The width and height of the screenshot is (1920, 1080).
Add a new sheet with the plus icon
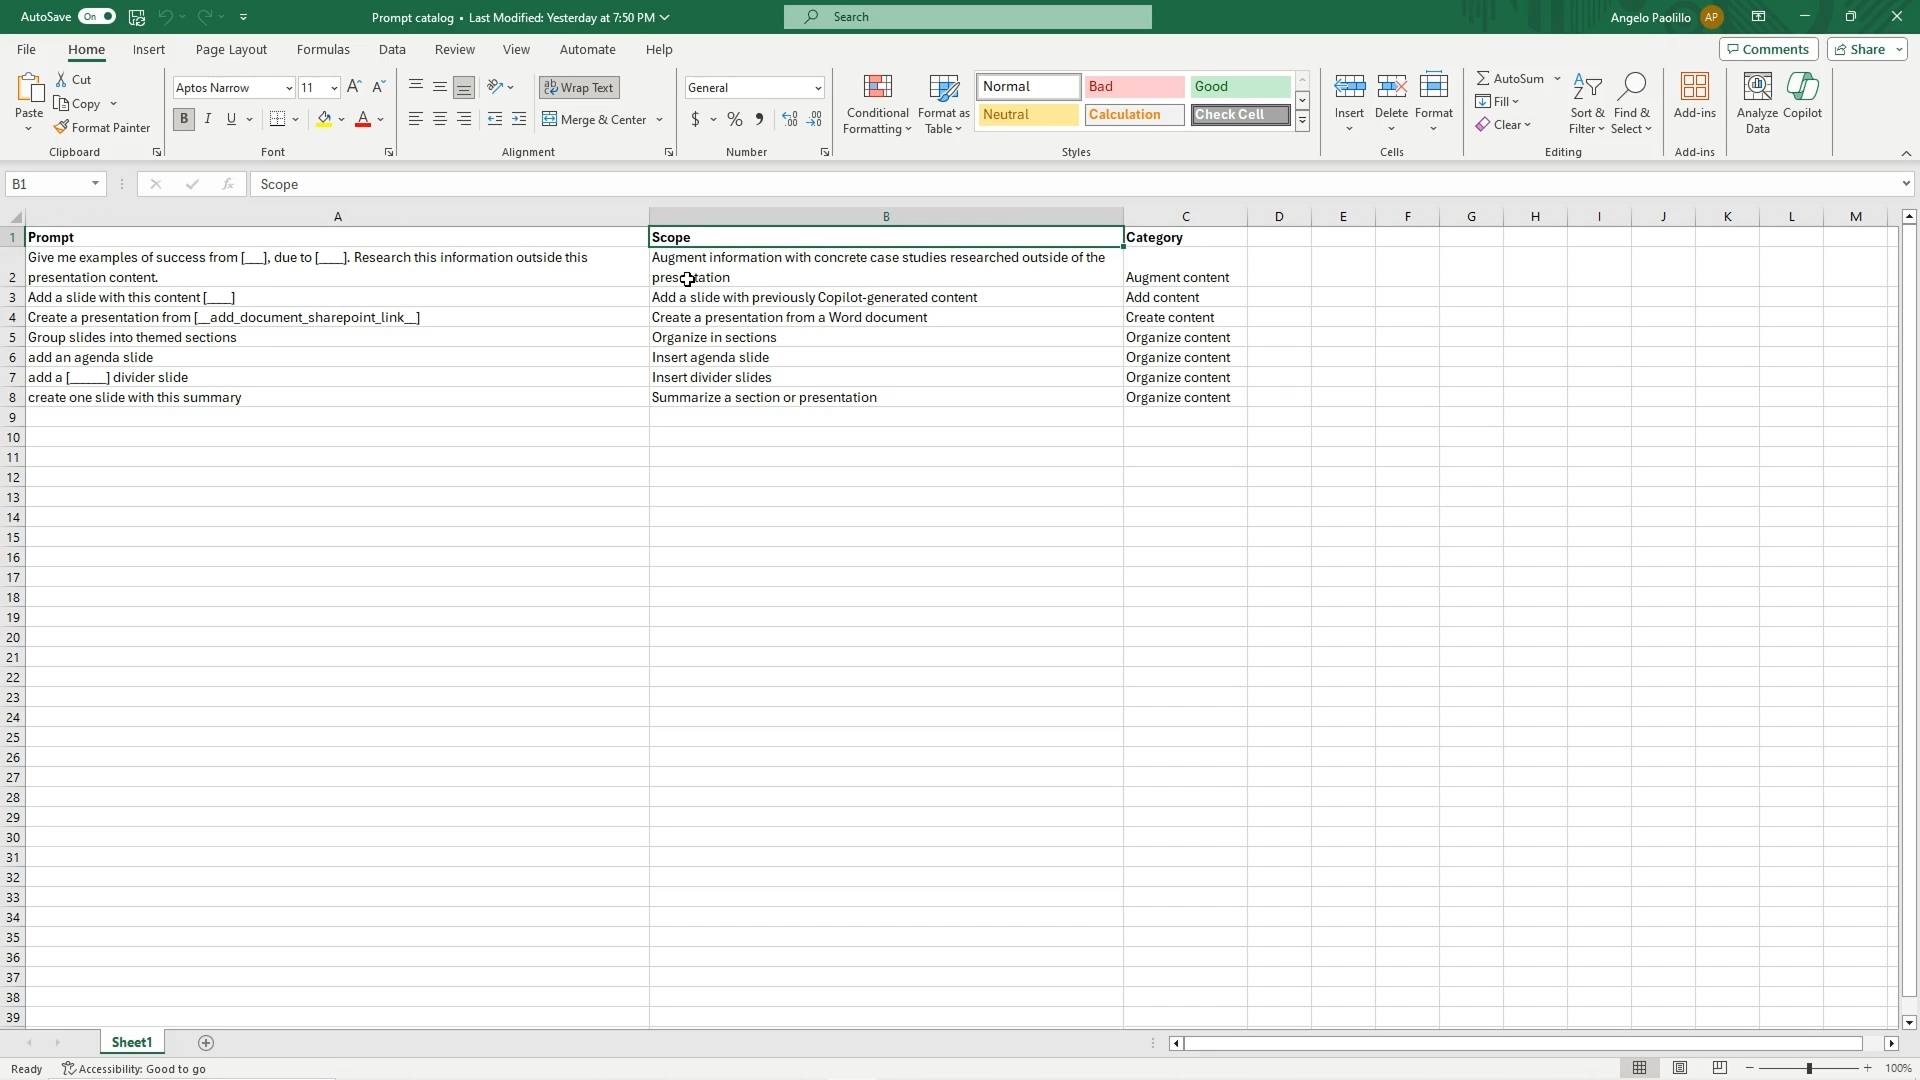click(206, 1043)
